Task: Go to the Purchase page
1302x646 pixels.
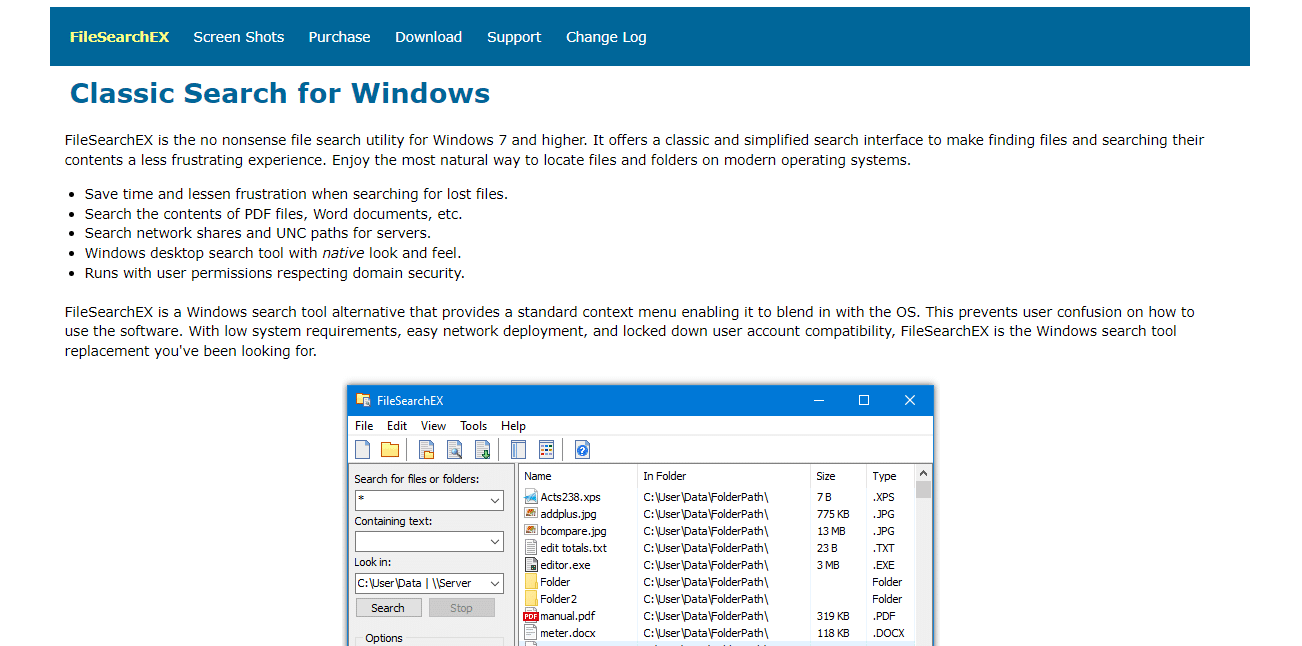Action: click(339, 37)
